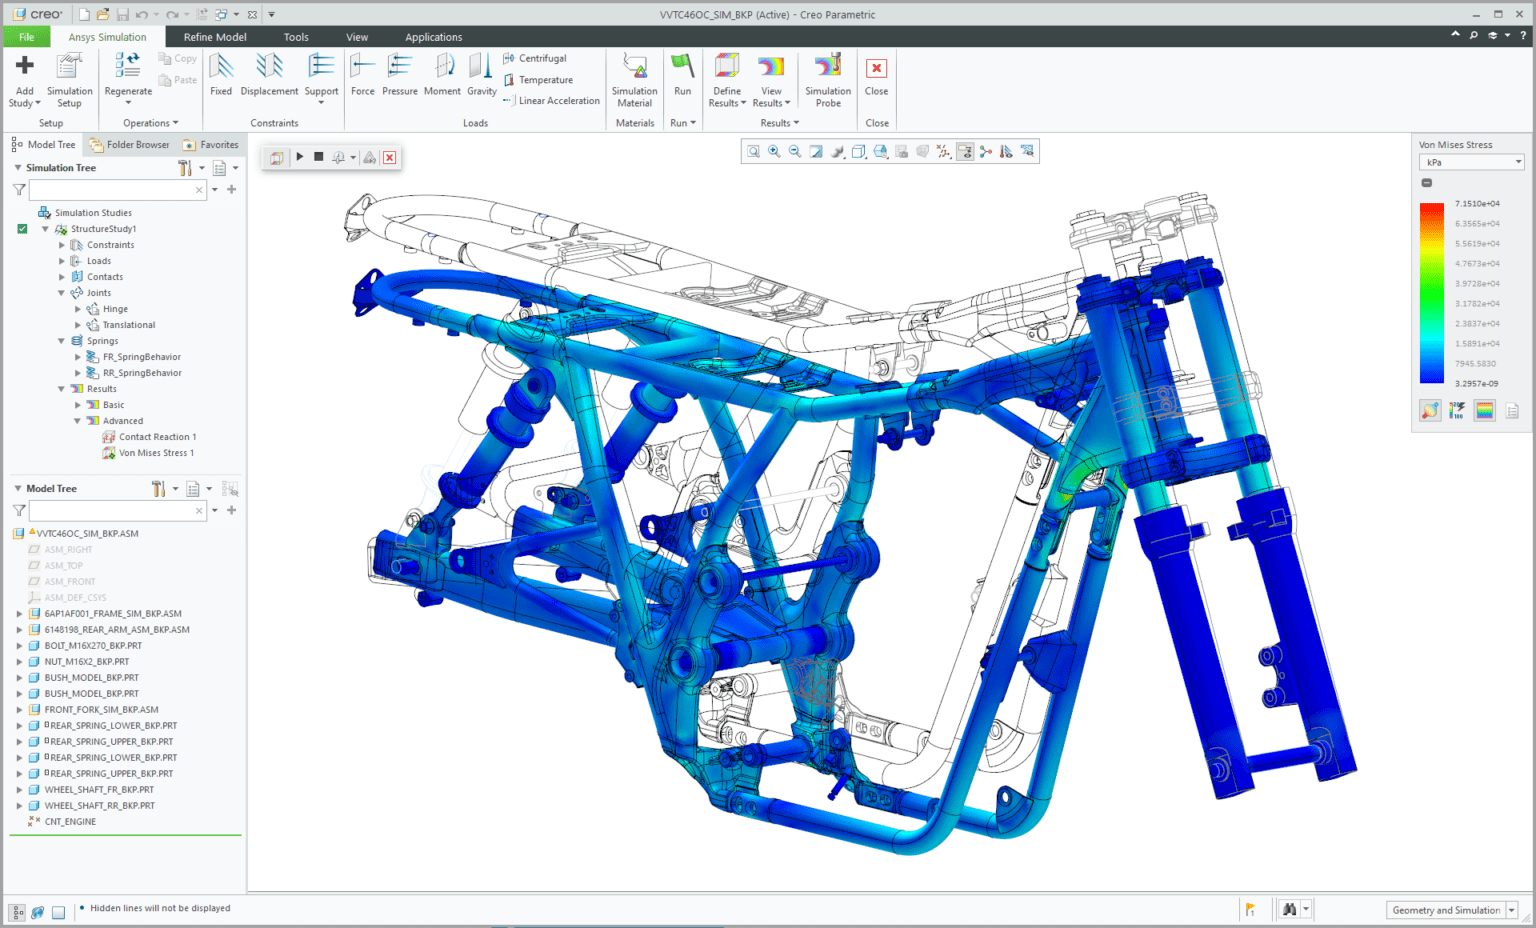Select the Simulation Probe tool
Screen dimensions: 1536x928
(x=827, y=80)
